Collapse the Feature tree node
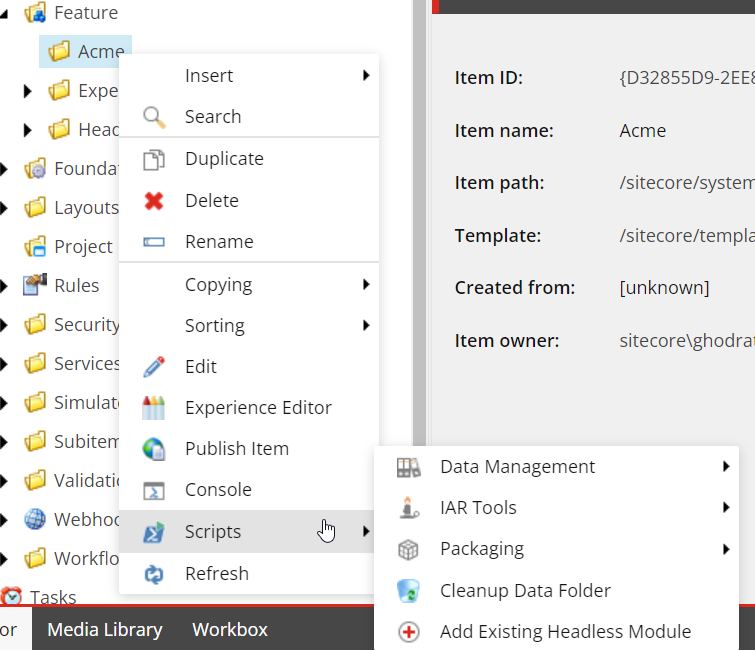The image size is (755, 650). [x=4, y=13]
